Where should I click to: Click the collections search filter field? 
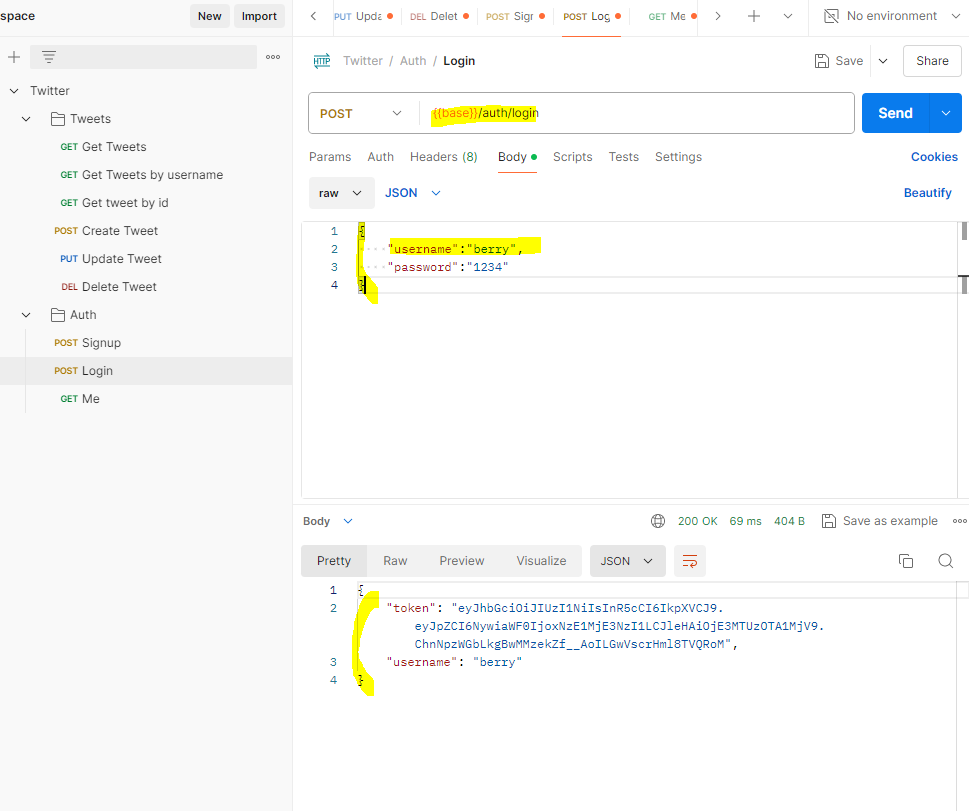[143, 57]
